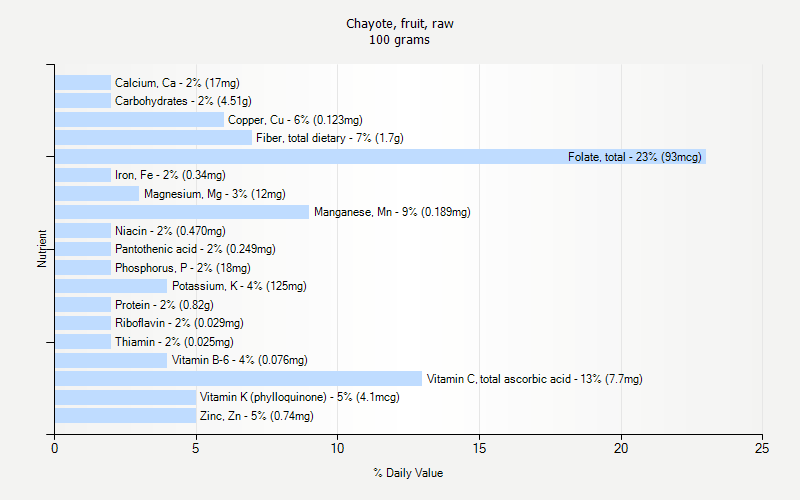Click the Nutrient y-axis title
The height and width of the screenshot is (500, 800).
pyautogui.click(x=43, y=249)
